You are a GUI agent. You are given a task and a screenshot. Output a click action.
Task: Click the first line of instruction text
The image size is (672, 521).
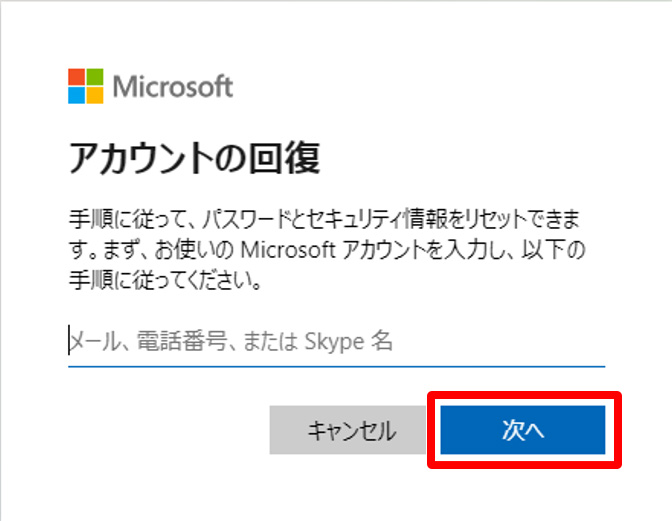pos(325,217)
